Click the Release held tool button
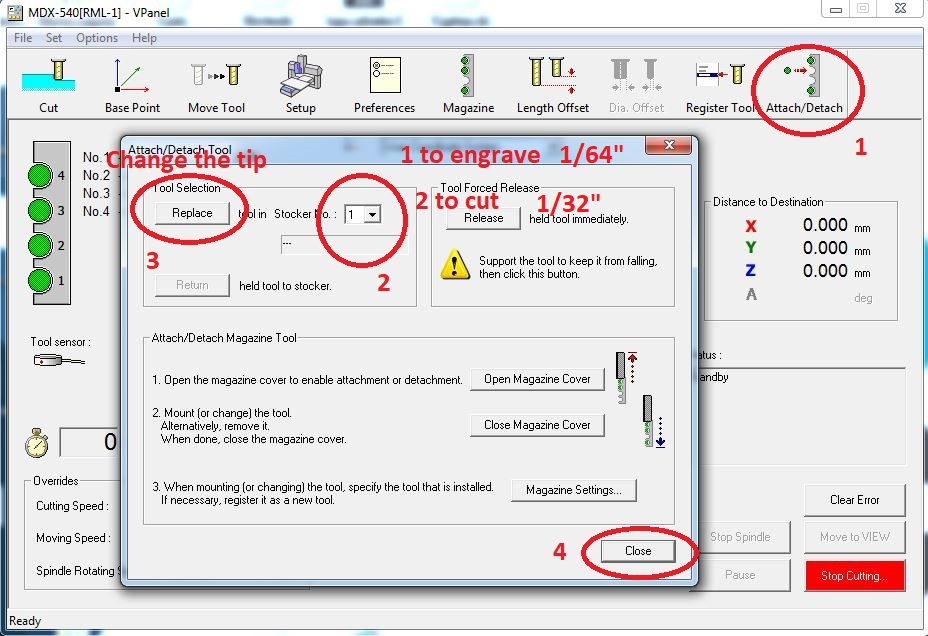This screenshot has width=928, height=636. pyautogui.click(x=484, y=218)
